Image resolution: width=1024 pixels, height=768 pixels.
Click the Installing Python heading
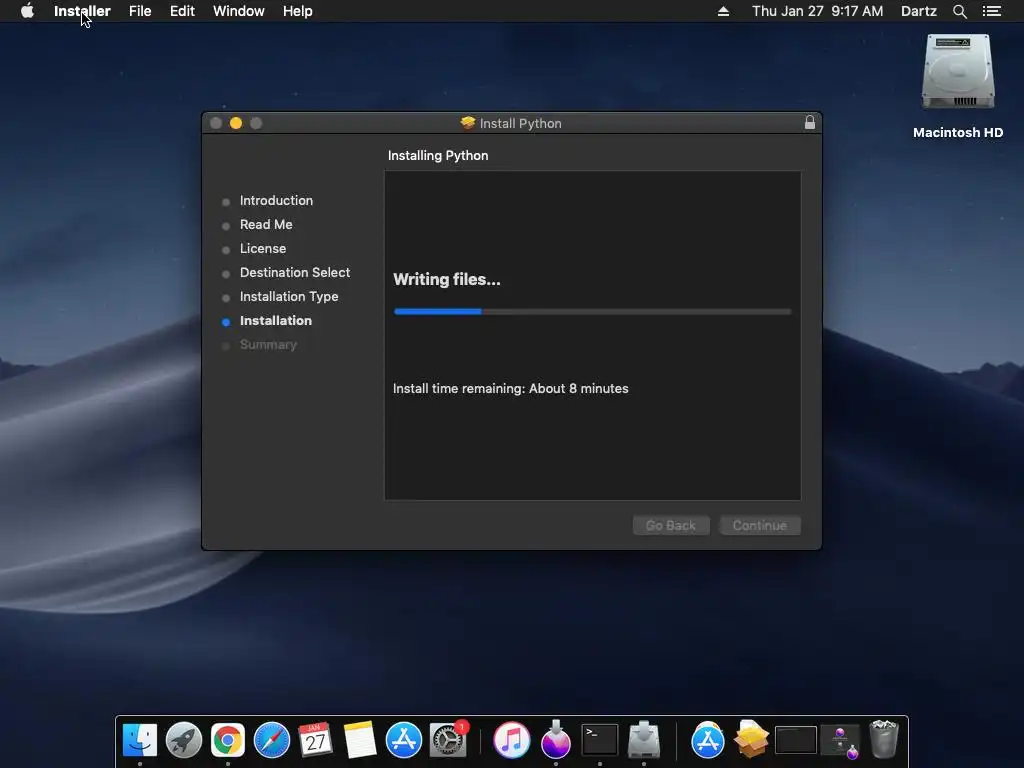click(x=438, y=155)
